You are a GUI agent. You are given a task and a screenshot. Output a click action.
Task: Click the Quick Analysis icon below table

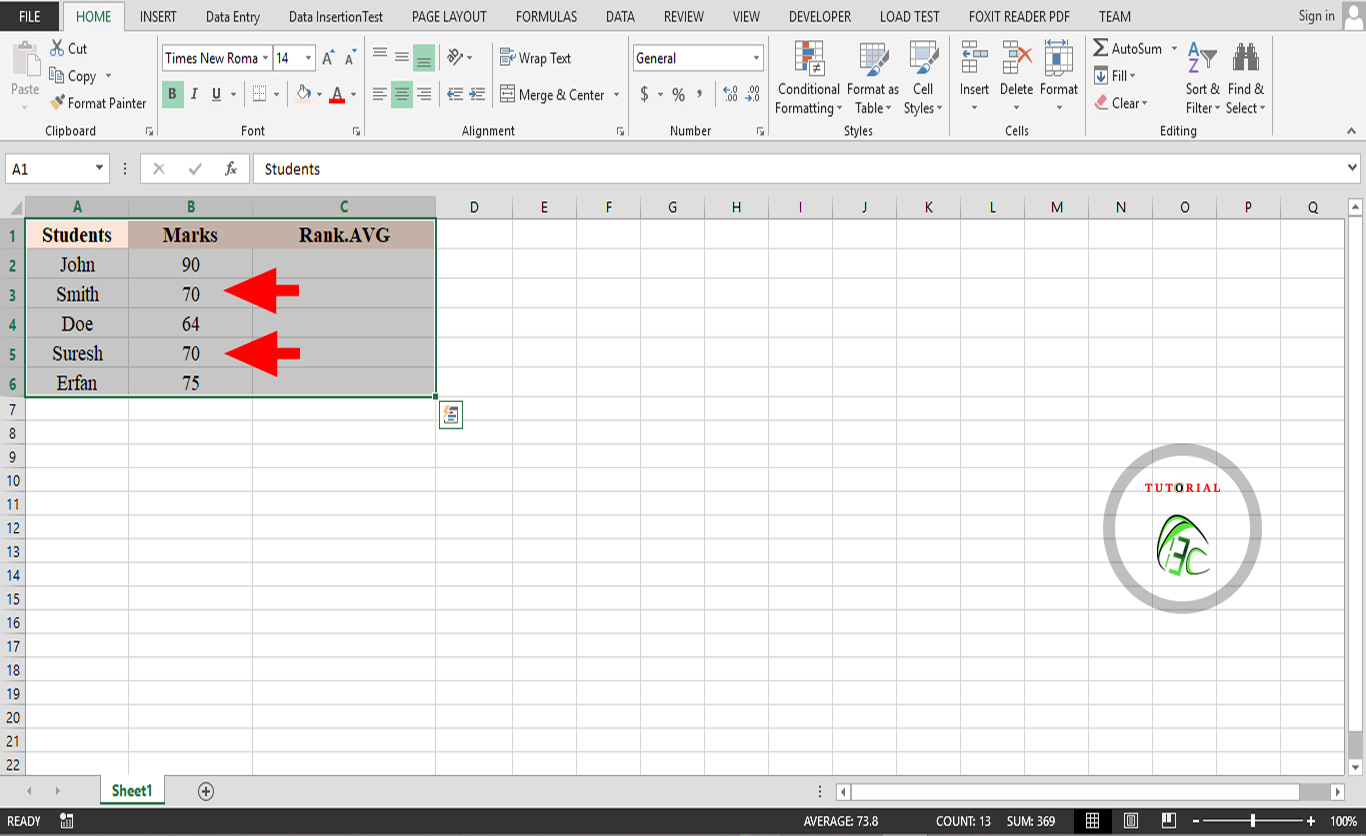click(x=450, y=415)
